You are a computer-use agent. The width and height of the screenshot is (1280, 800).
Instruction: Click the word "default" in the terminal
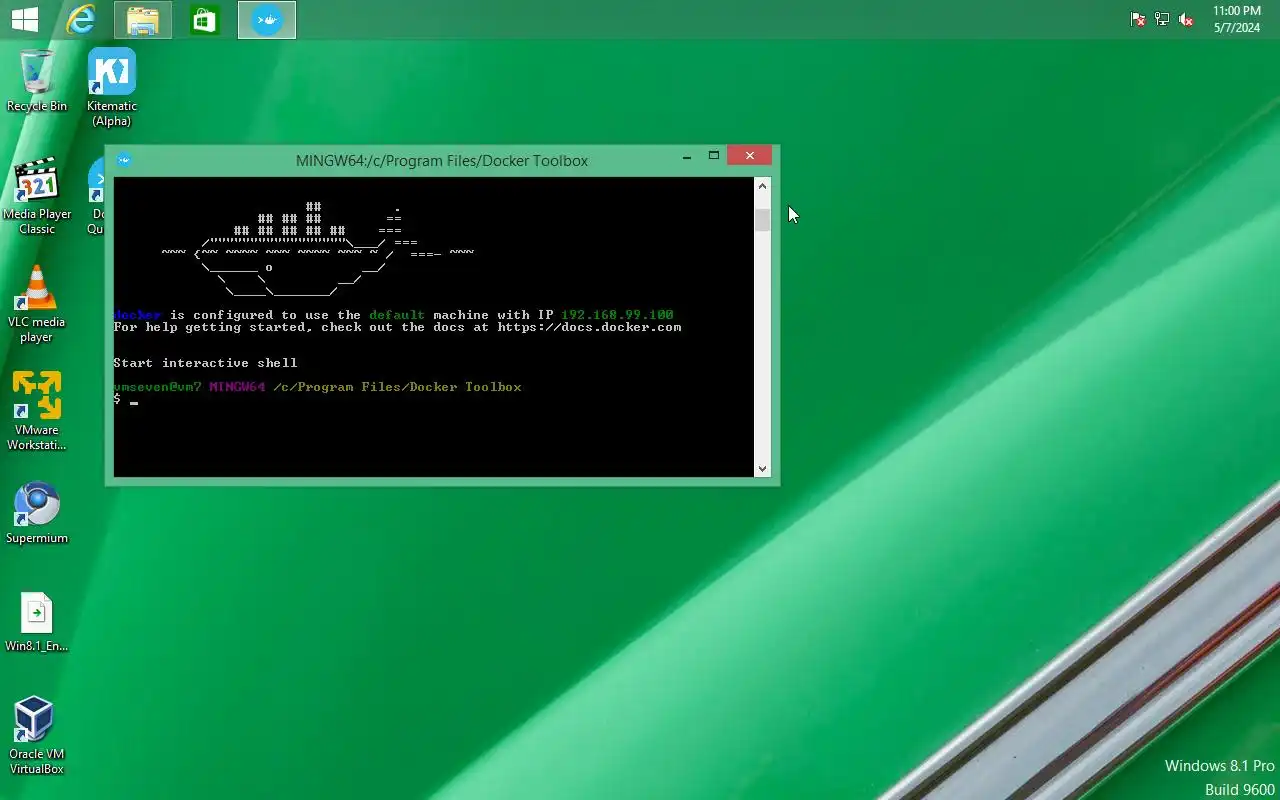tap(397, 315)
